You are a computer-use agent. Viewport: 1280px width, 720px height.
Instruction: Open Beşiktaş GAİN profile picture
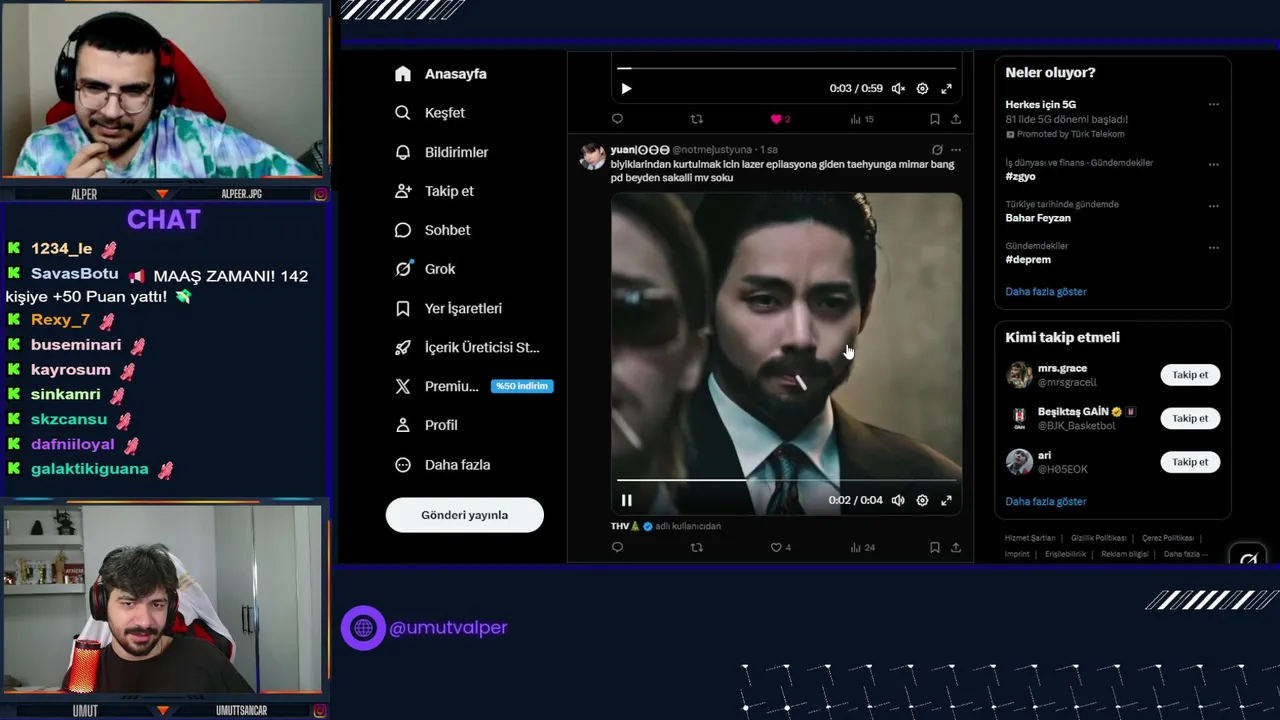1019,418
